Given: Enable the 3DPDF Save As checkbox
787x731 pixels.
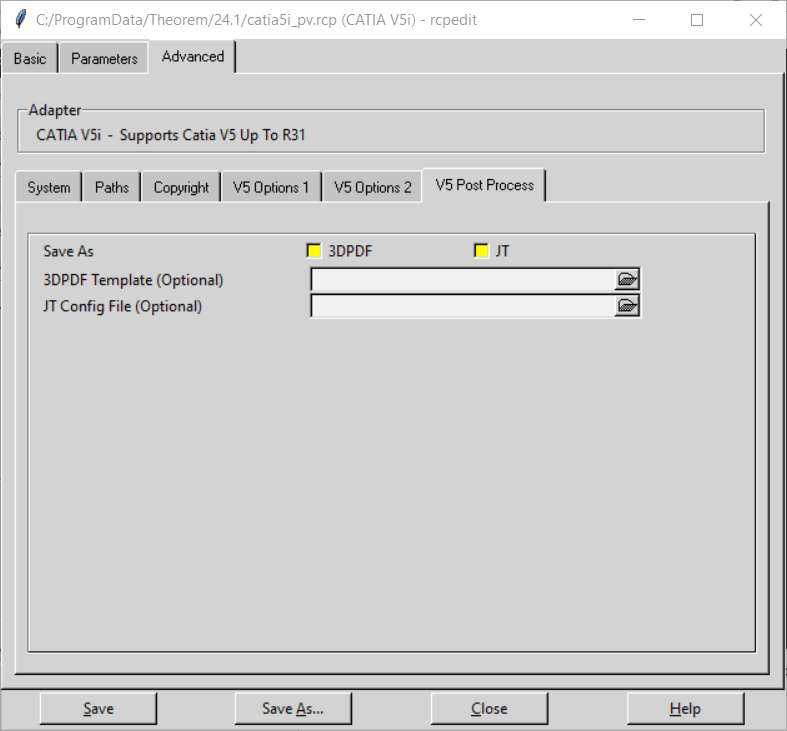Looking at the screenshot, I should pyautogui.click(x=314, y=251).
